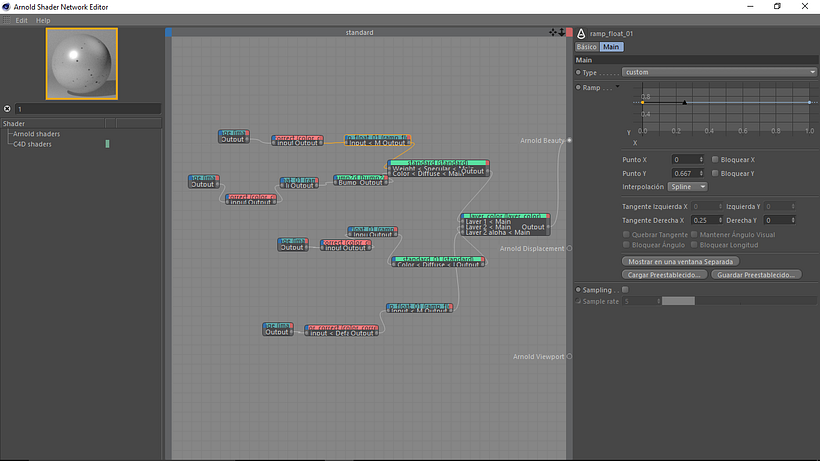Click Mostrar en una ventana Separada button
Screen dimensions: 820x461
tap(680, 261)
